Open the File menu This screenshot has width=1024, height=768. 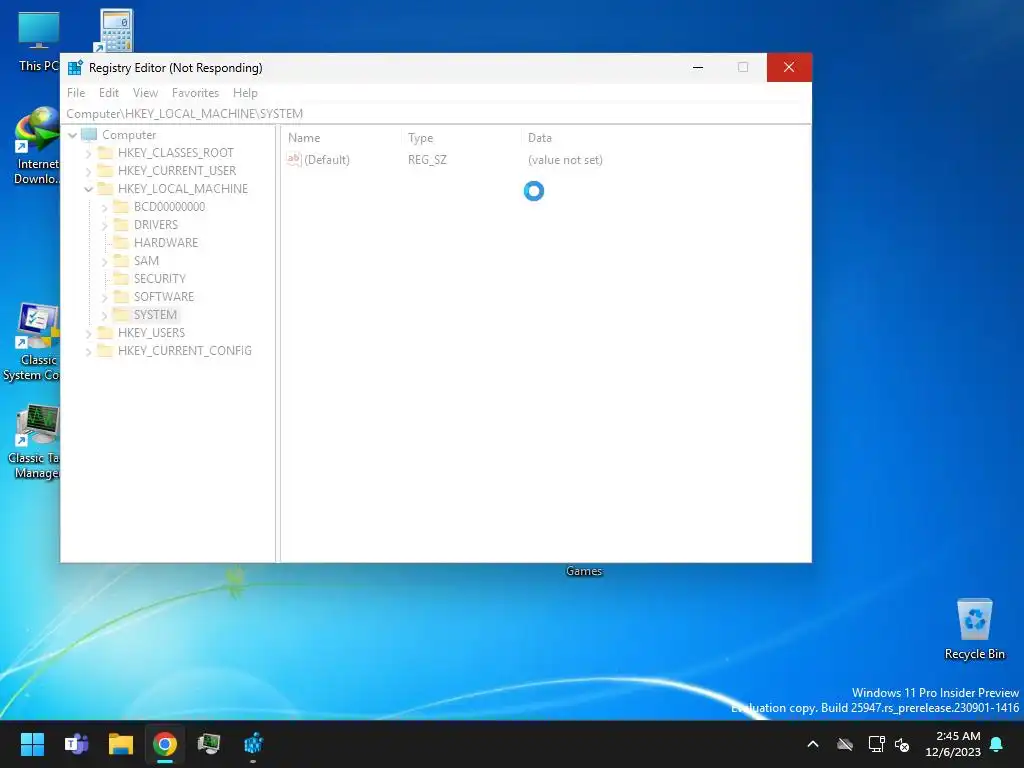click(76, 93)
